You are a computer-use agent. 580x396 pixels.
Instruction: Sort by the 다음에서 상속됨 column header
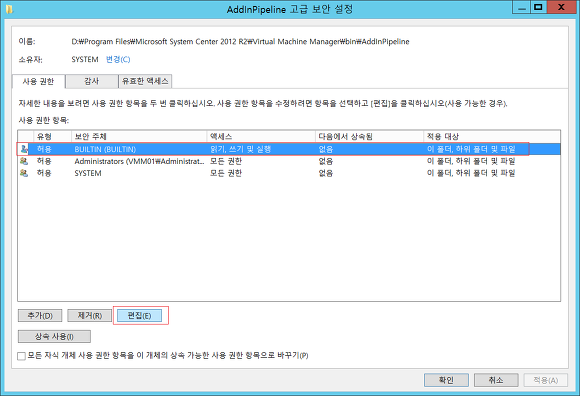point(370,136)
